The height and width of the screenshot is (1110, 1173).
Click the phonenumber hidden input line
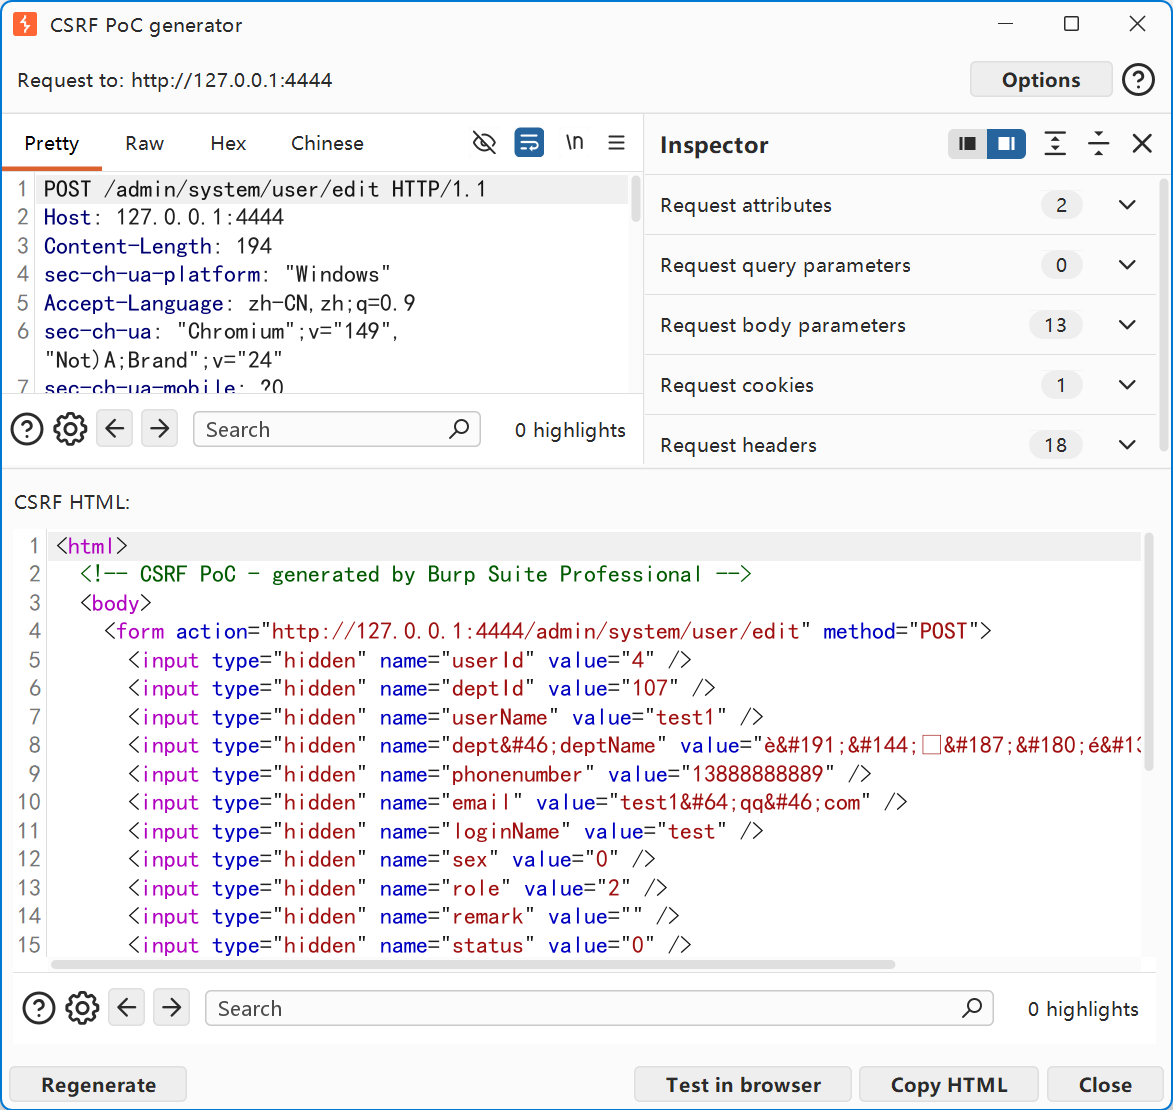[499, 773]
